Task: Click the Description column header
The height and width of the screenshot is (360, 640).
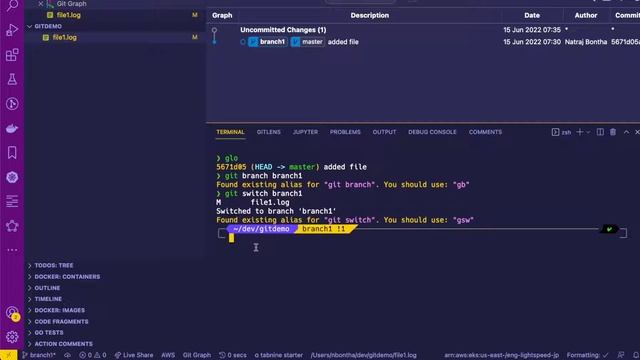Action: tap(369, 16)
